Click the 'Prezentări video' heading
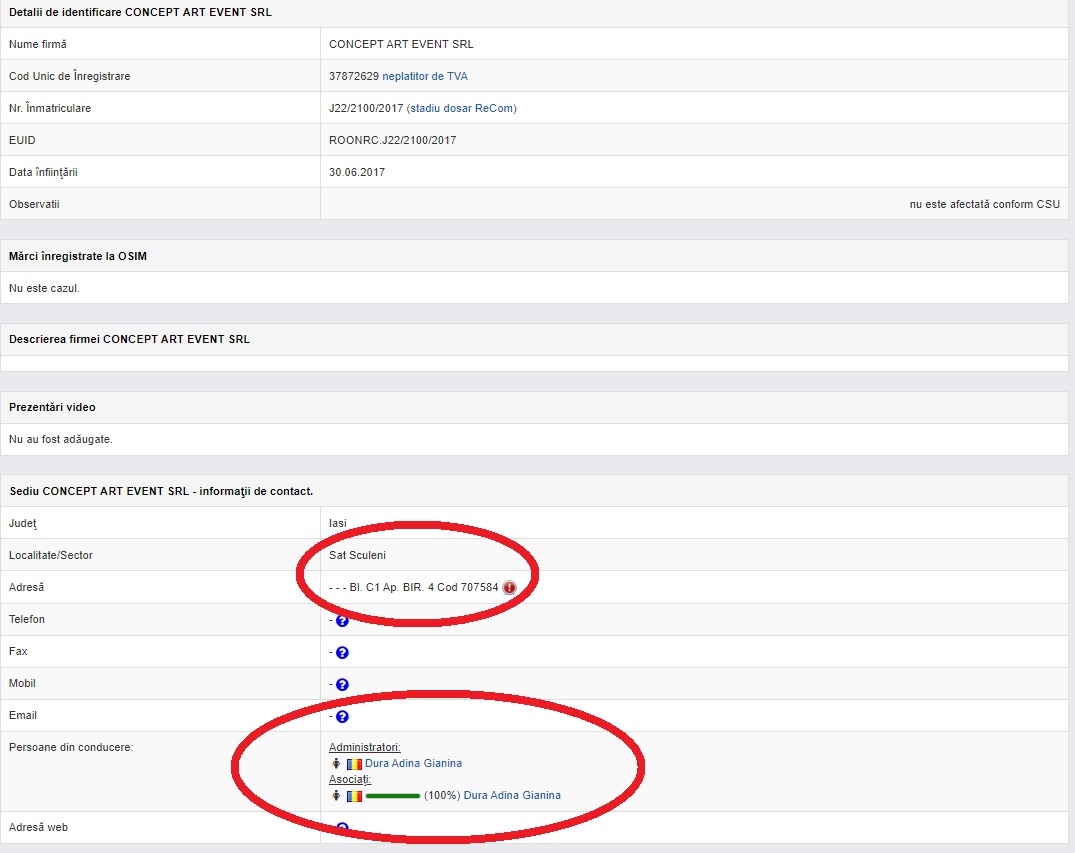This screenshot has width=1075, height=853. pos(52,407)
